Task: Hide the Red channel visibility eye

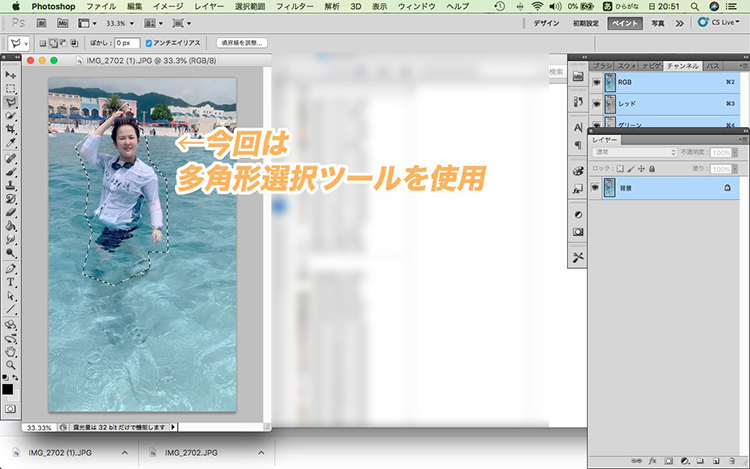Action: pos(596,104)
